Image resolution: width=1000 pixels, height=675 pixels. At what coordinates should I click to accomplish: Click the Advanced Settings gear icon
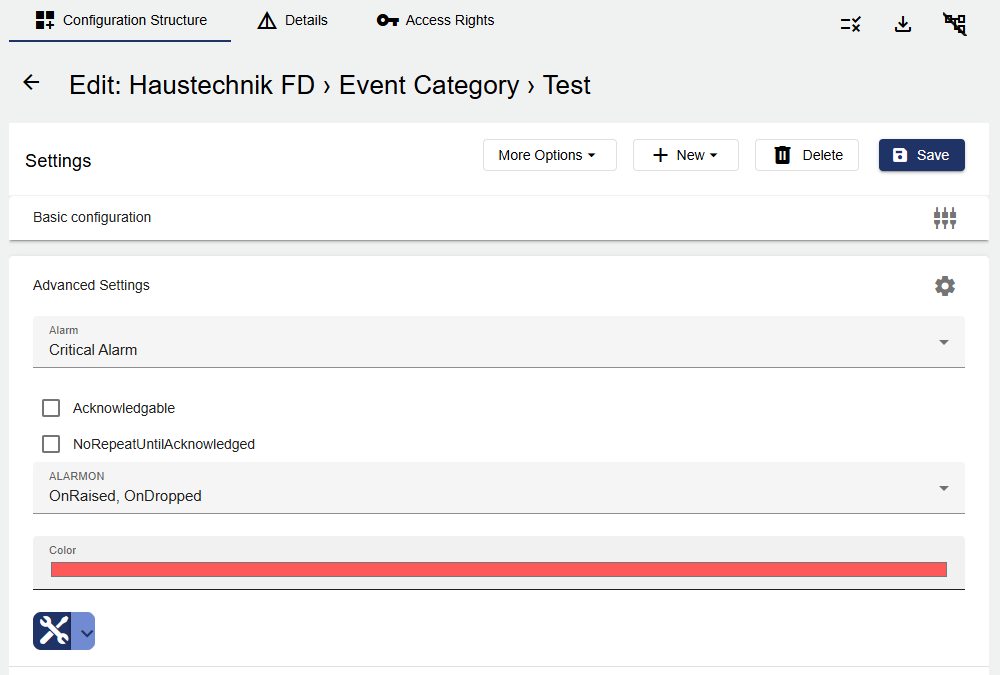945,286
